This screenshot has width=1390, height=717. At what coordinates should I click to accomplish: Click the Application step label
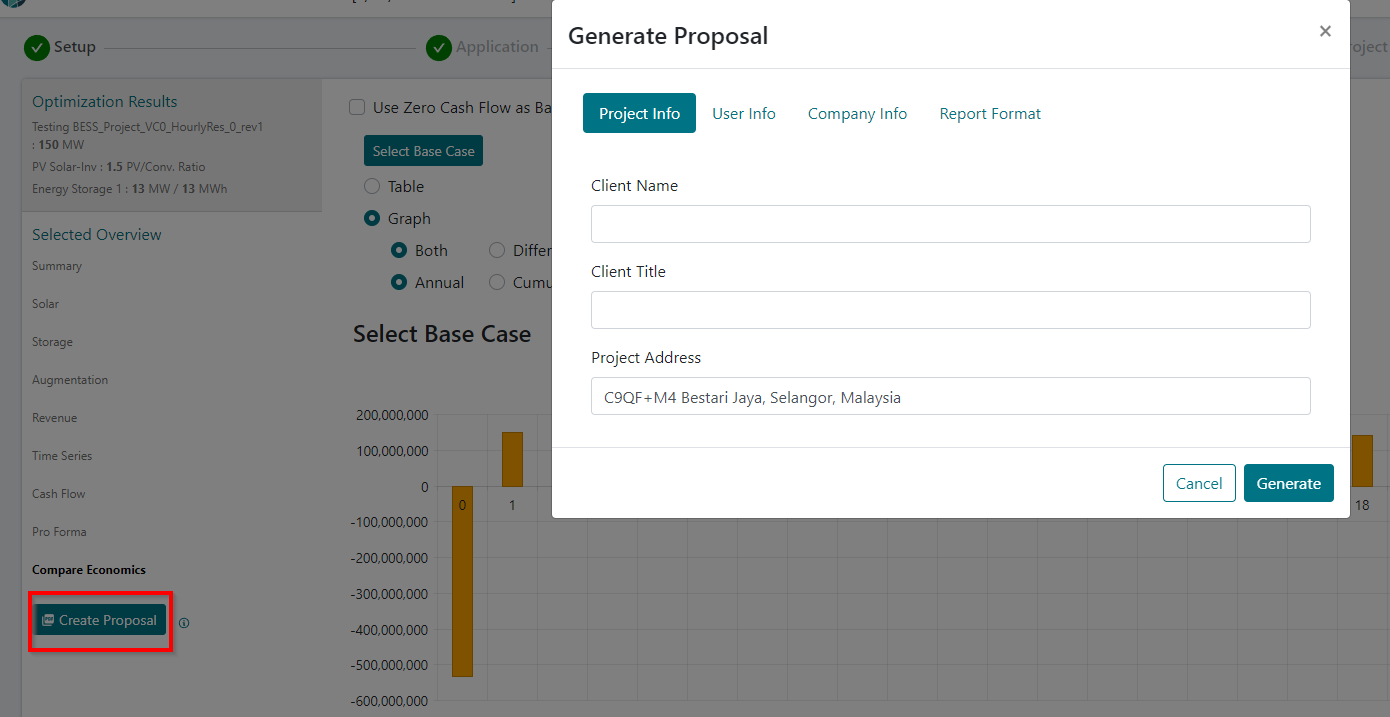(x=497, y=47)
